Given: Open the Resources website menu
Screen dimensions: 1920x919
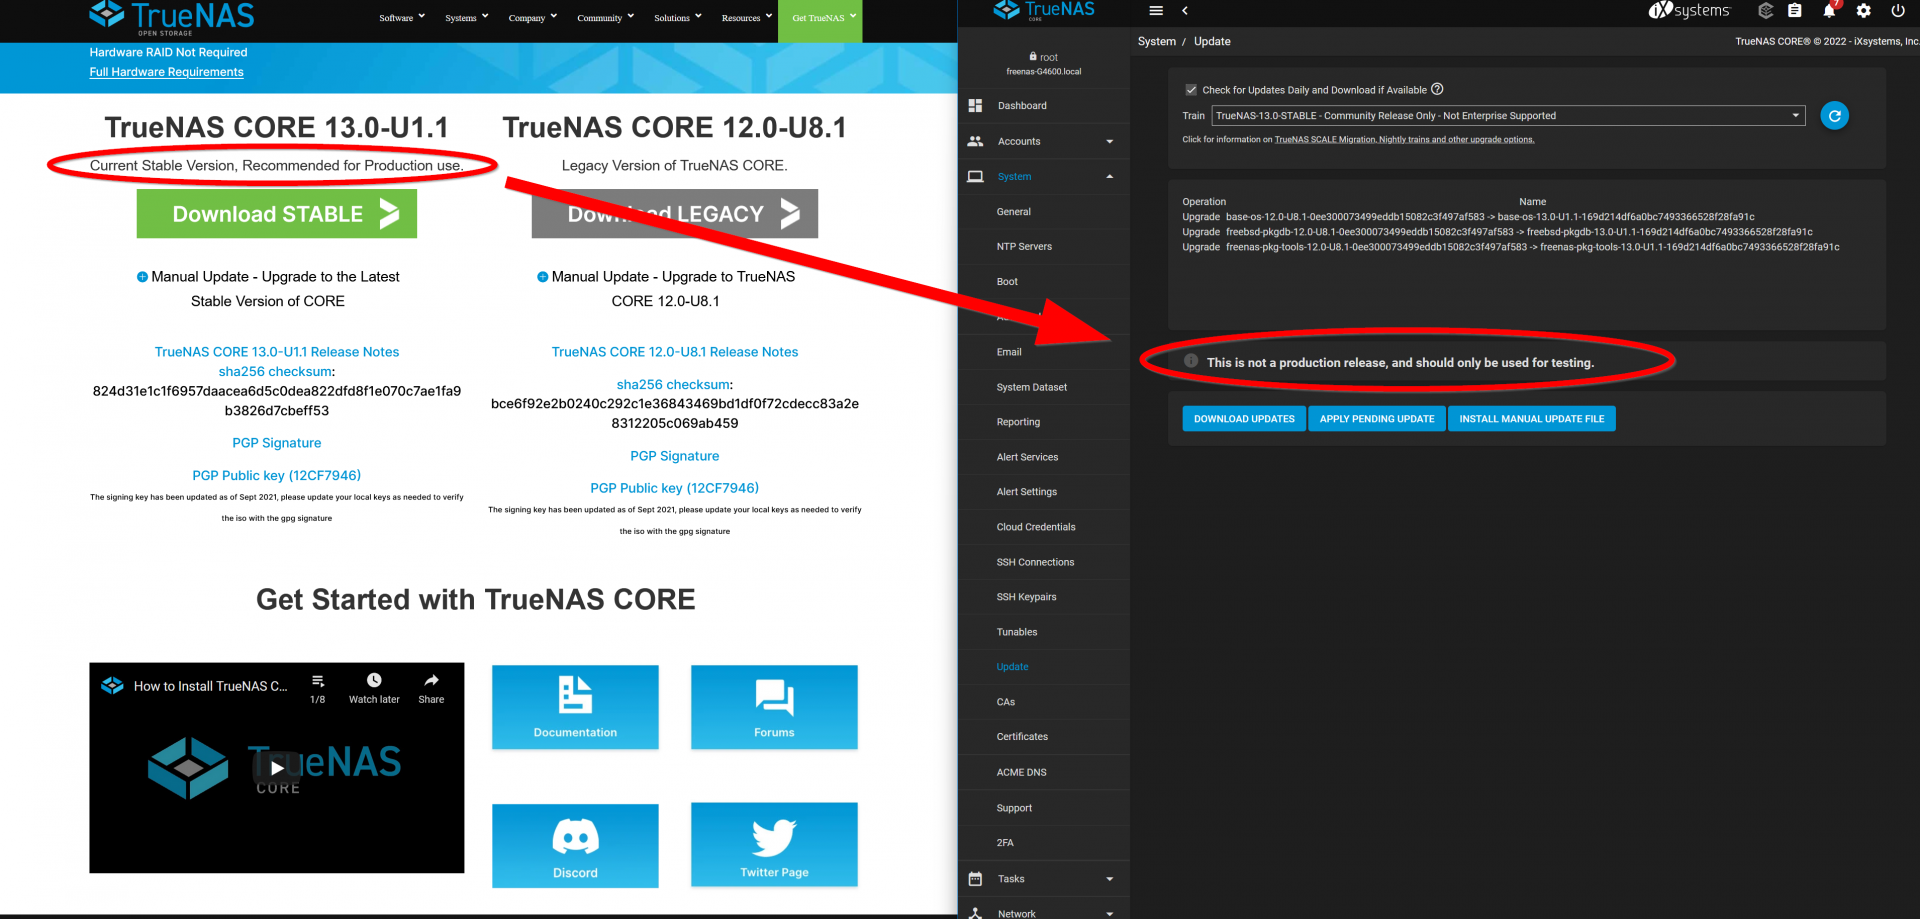Looking at the screenshot, I should [747, 18].
